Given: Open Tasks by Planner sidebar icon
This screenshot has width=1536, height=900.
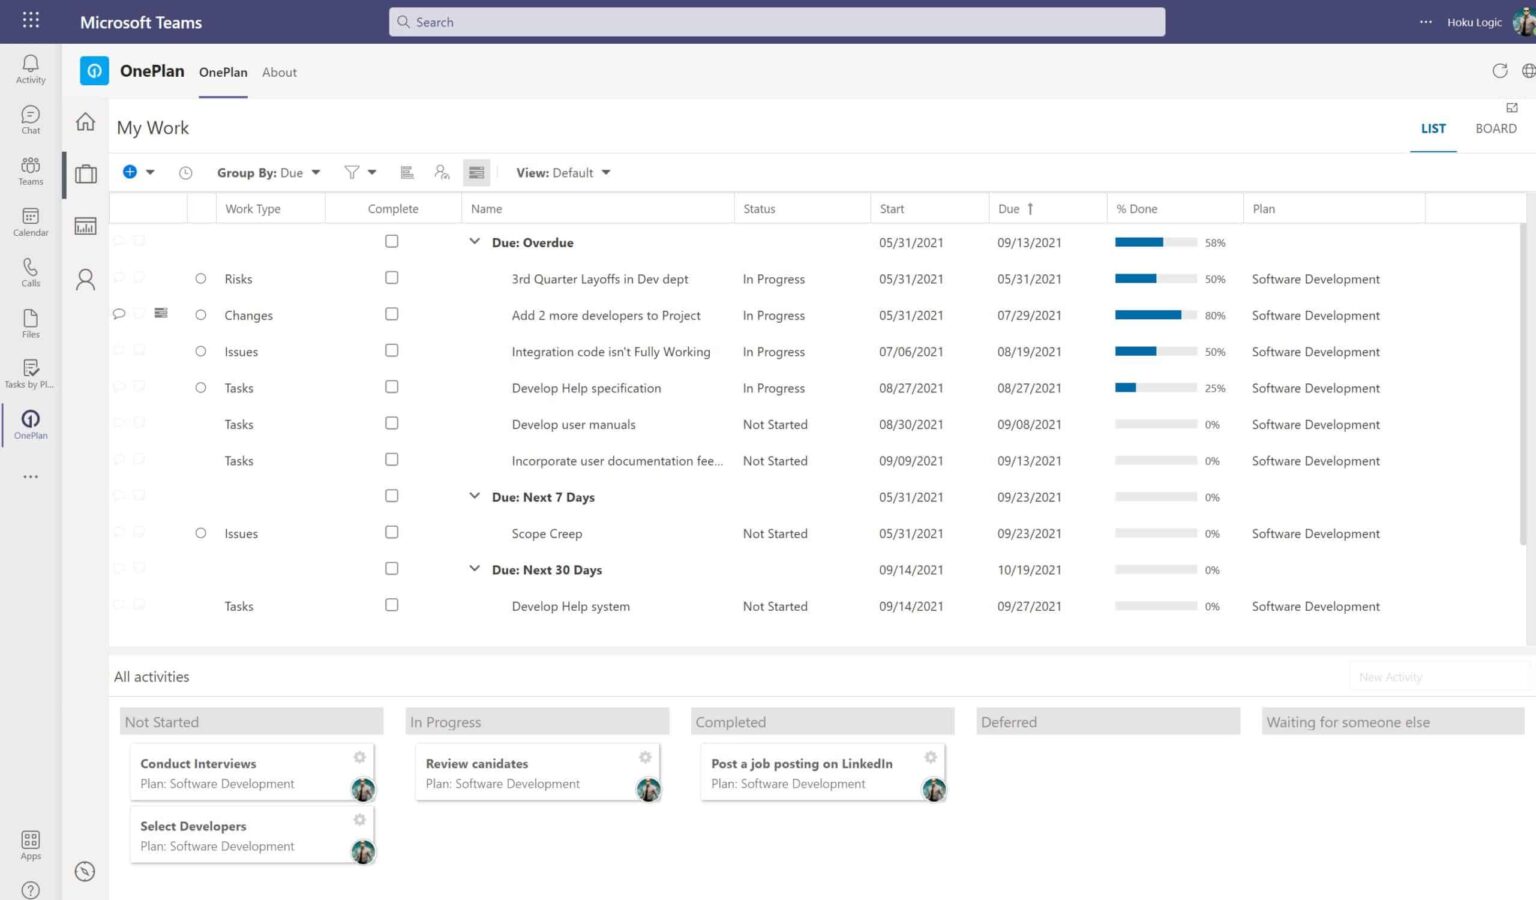Looking at the screenshot, I should (x=31, y=374).
